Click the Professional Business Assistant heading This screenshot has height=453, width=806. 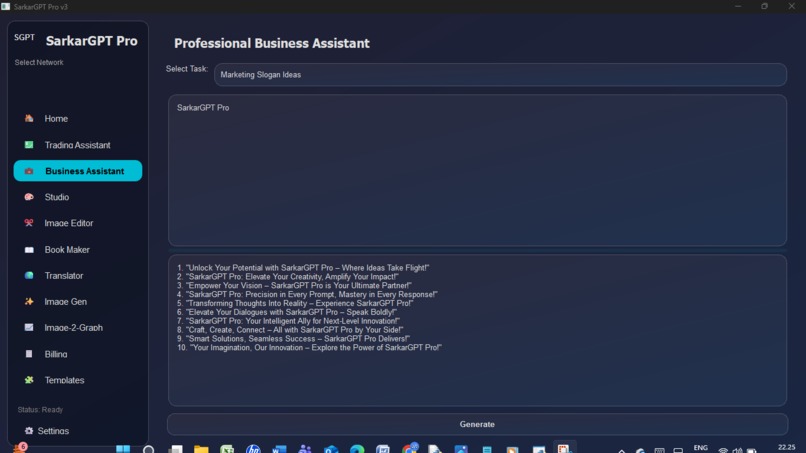tap(271, 44)
